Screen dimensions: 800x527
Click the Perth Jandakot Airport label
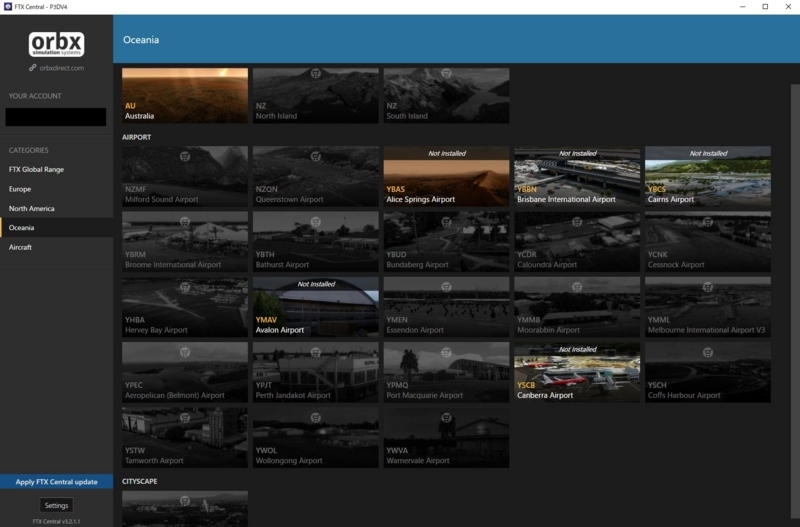click(293, 395)
